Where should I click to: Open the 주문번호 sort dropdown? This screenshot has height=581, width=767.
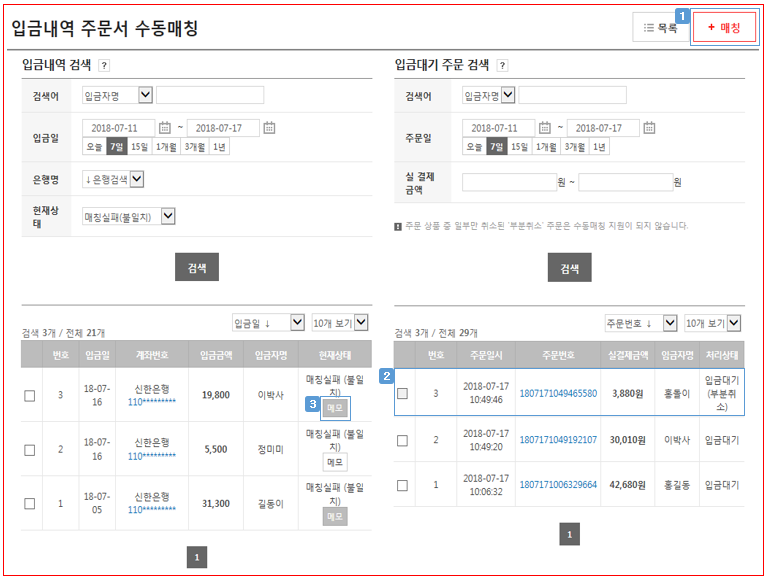coord(641,323)
